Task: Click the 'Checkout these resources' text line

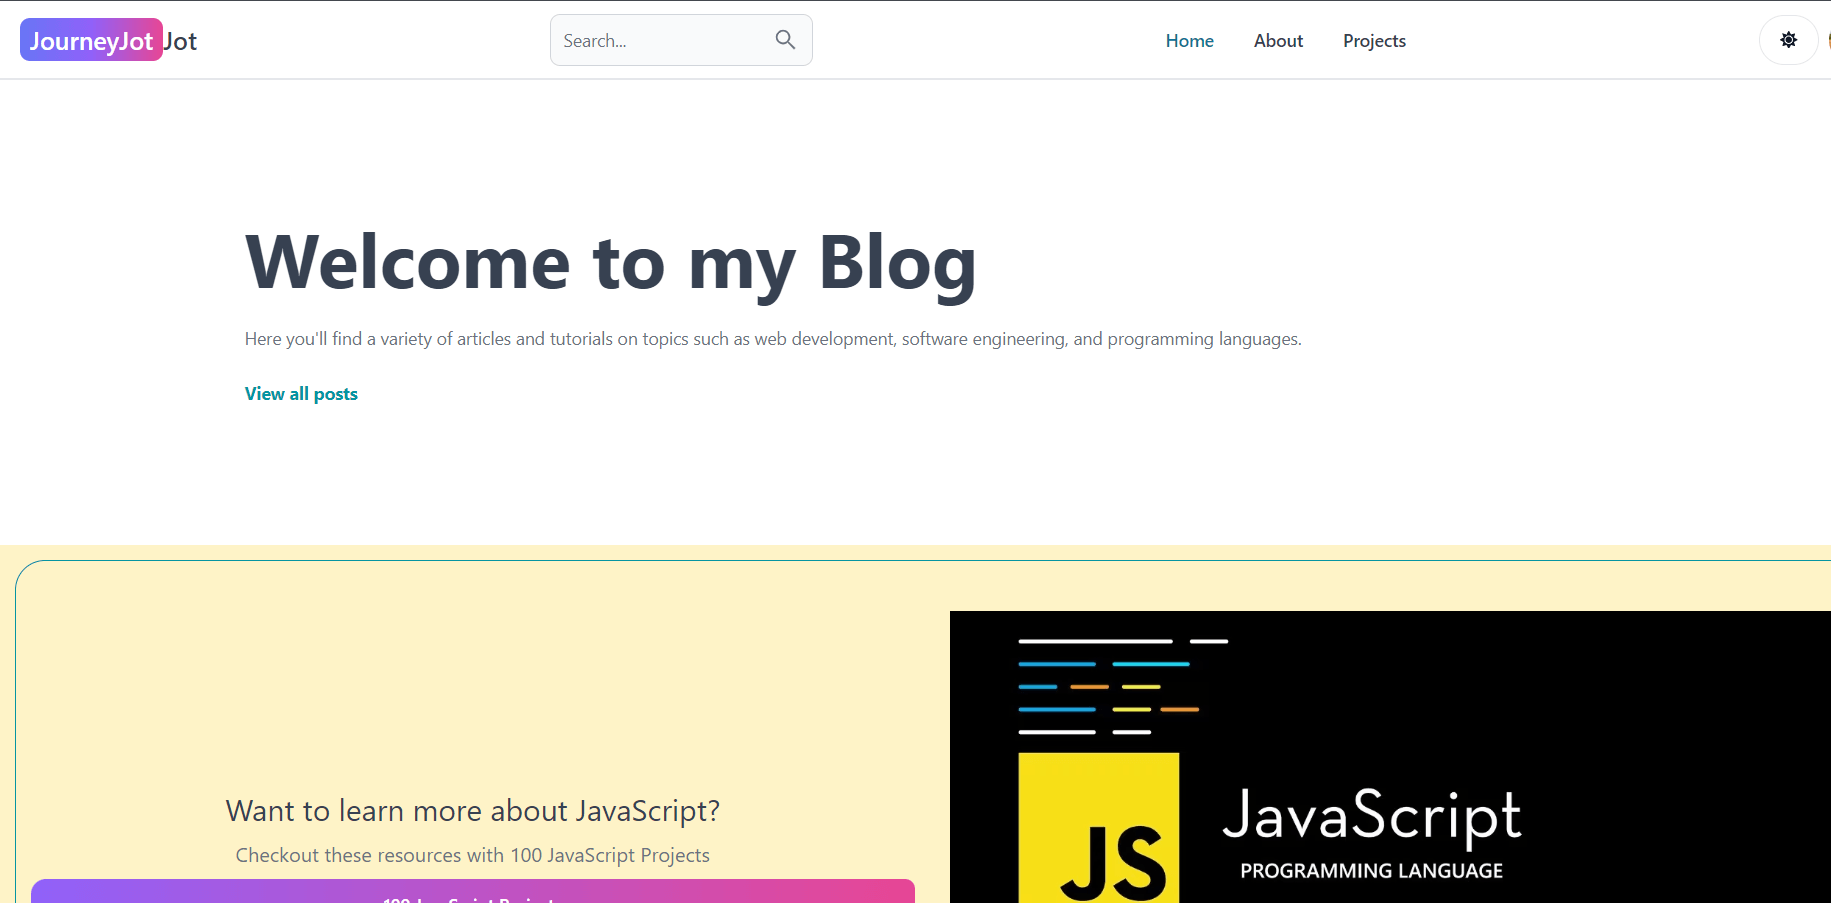Action: pos(473,856)
